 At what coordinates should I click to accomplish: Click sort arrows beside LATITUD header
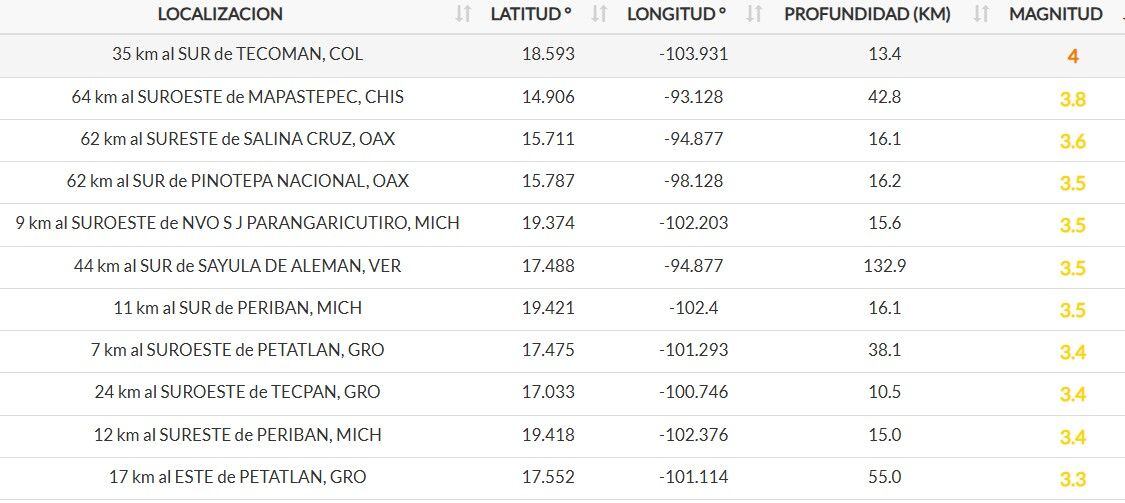pos(599,14)
